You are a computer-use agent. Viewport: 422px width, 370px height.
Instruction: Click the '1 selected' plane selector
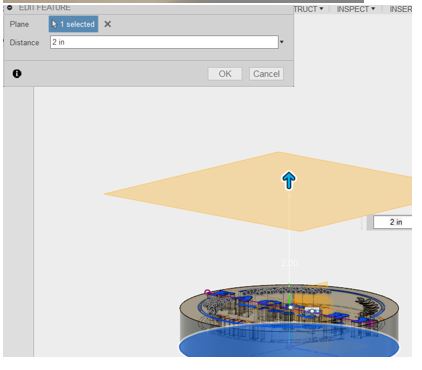[x=73, y=24]
